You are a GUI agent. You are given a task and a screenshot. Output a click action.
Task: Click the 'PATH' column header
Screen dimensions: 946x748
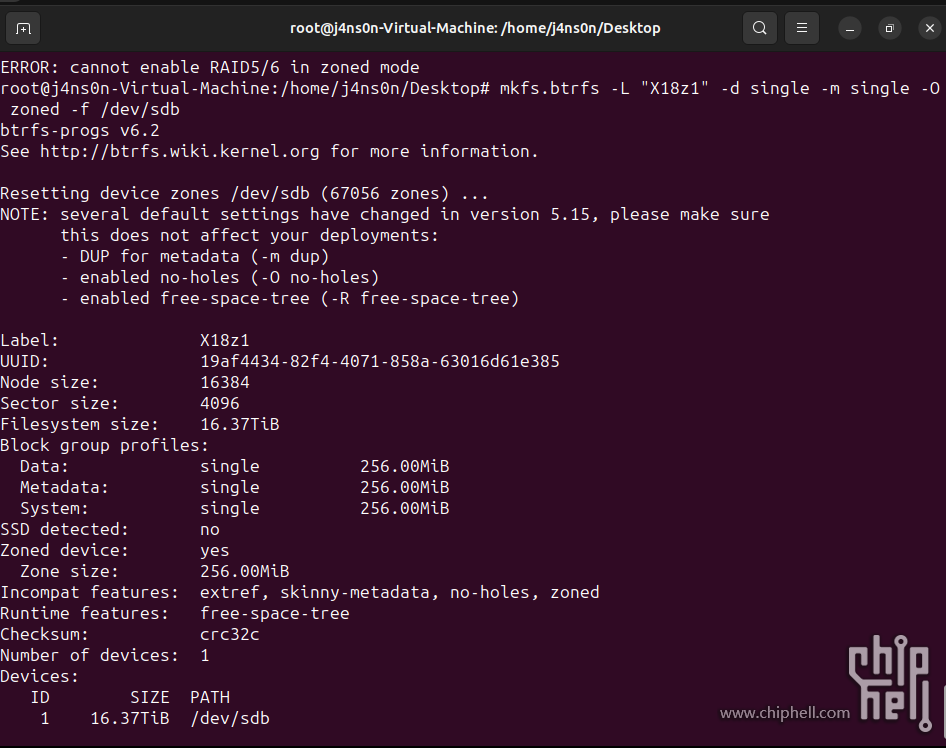[210, 697]
